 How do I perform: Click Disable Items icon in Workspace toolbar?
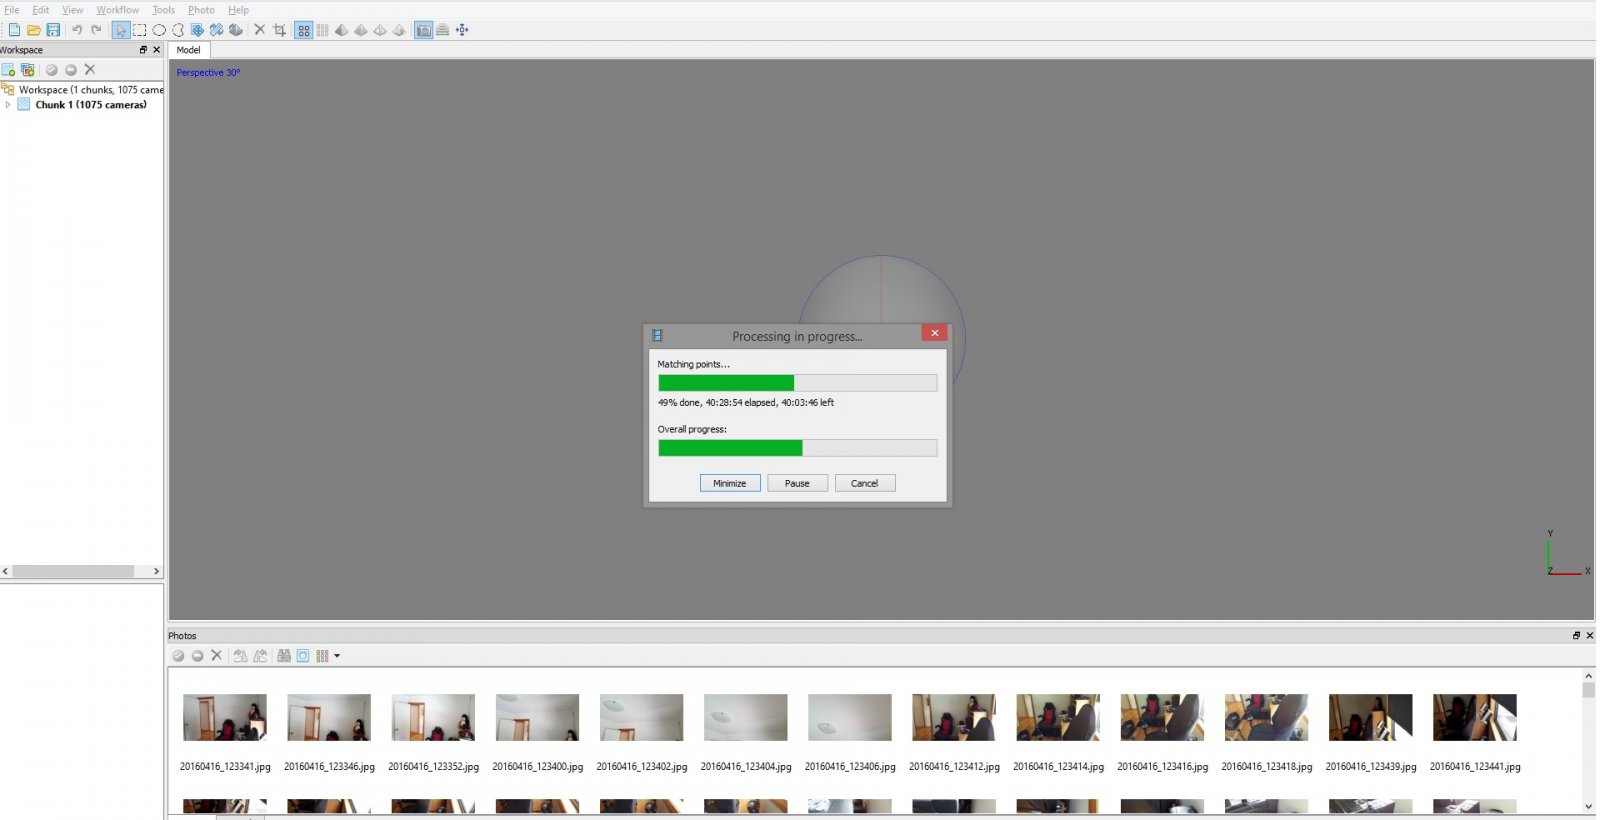click(71, 70)
